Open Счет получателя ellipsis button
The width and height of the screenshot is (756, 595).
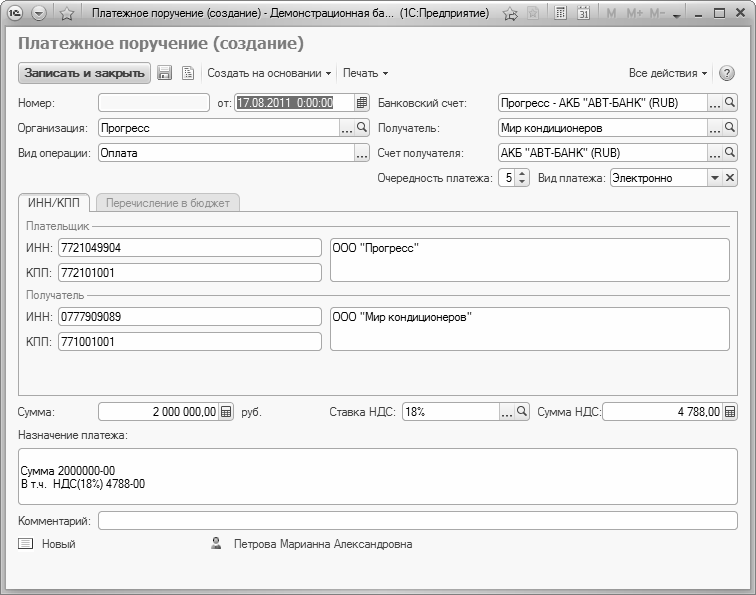(715, 152)
